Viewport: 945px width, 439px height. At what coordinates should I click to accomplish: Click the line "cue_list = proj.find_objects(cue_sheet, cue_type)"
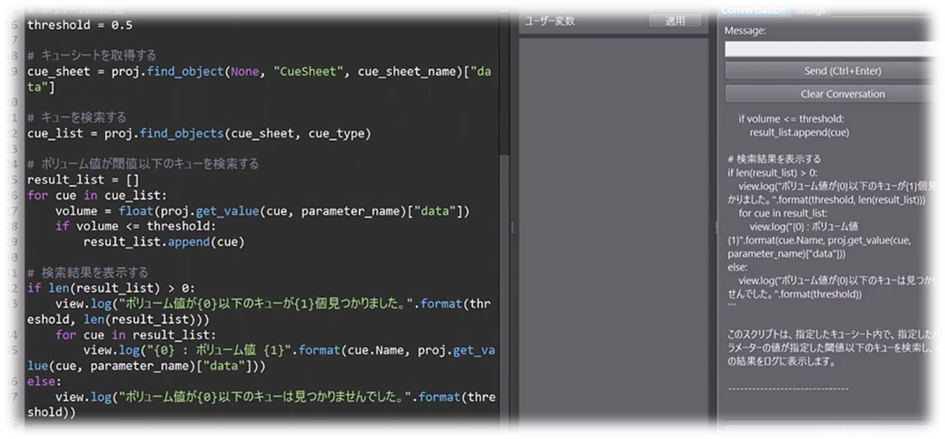[x=199, y=133]
